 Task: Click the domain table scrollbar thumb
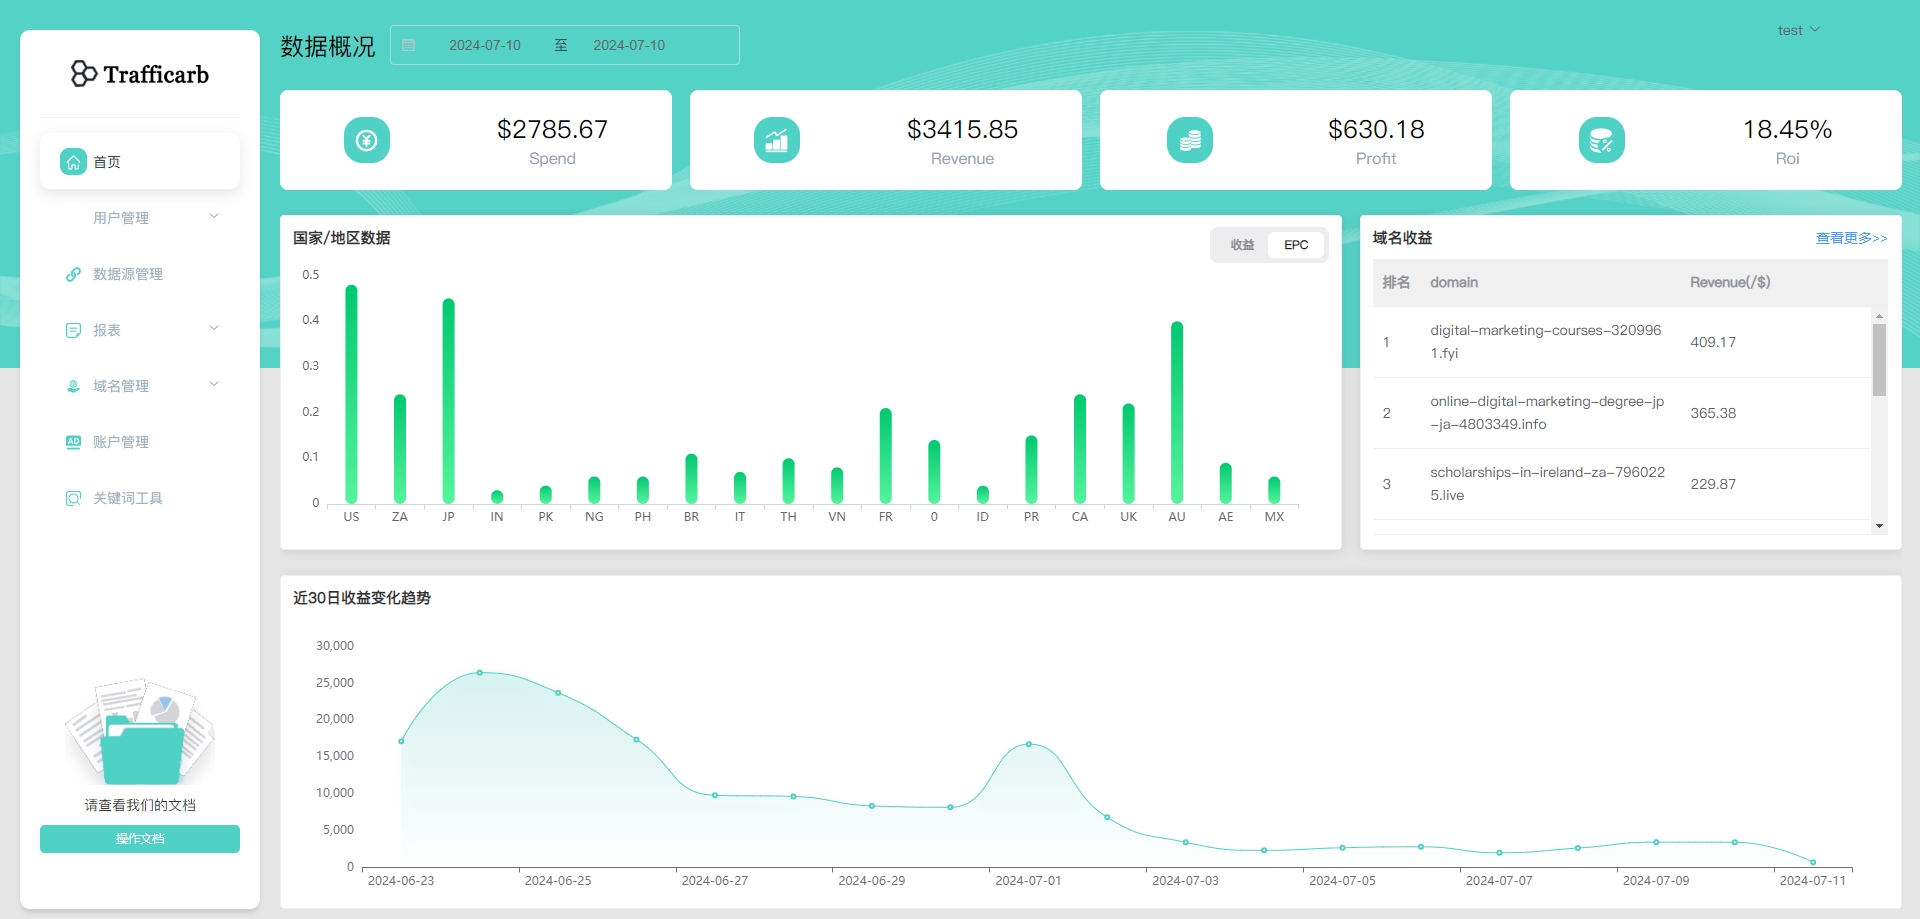[1879, 360]
